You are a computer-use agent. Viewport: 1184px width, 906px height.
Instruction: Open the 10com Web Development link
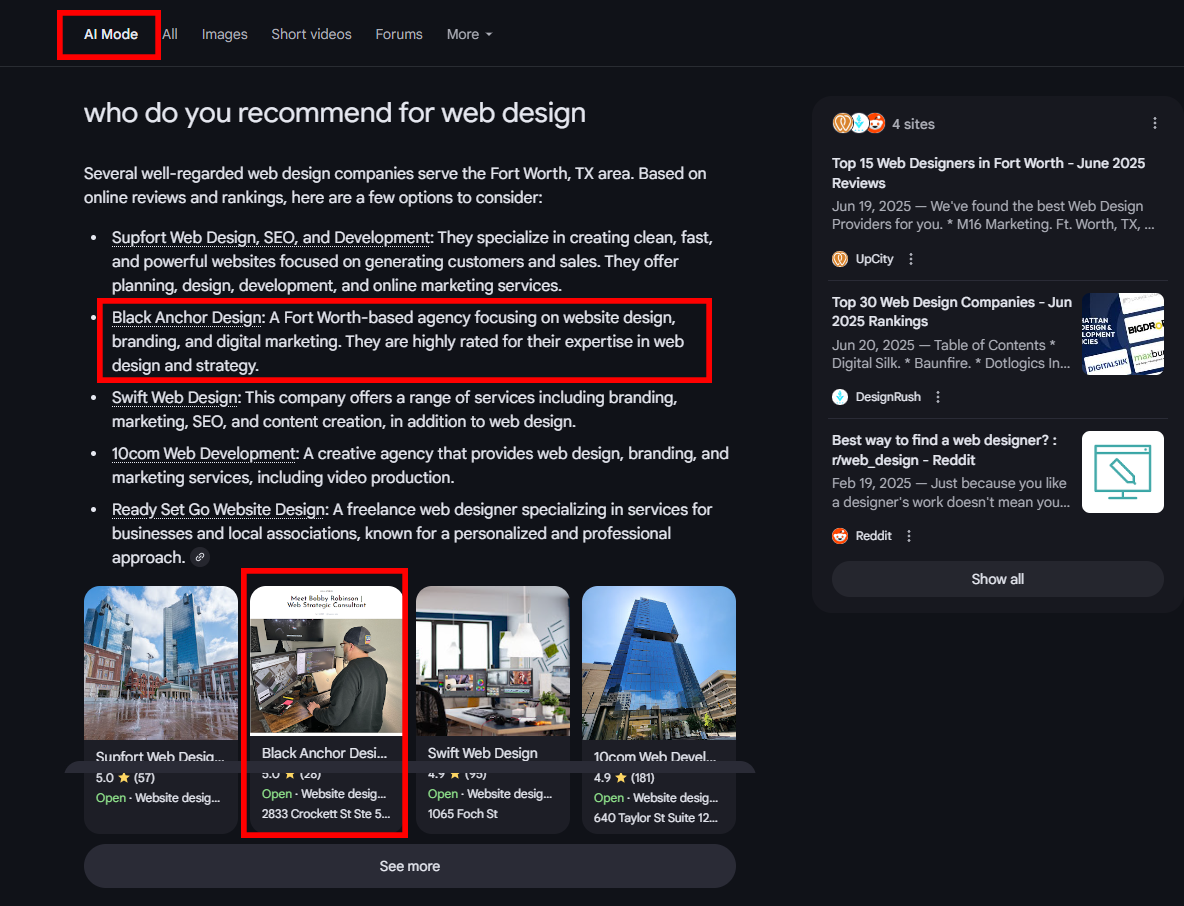(204, 453)
